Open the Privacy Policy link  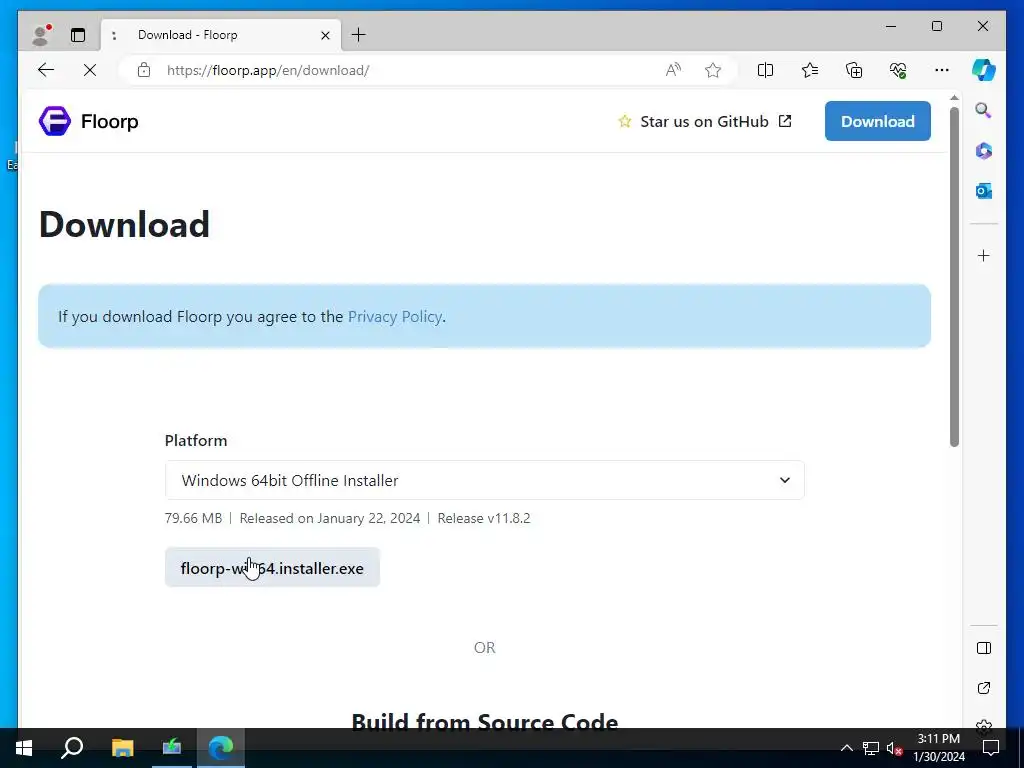(394, 317)
